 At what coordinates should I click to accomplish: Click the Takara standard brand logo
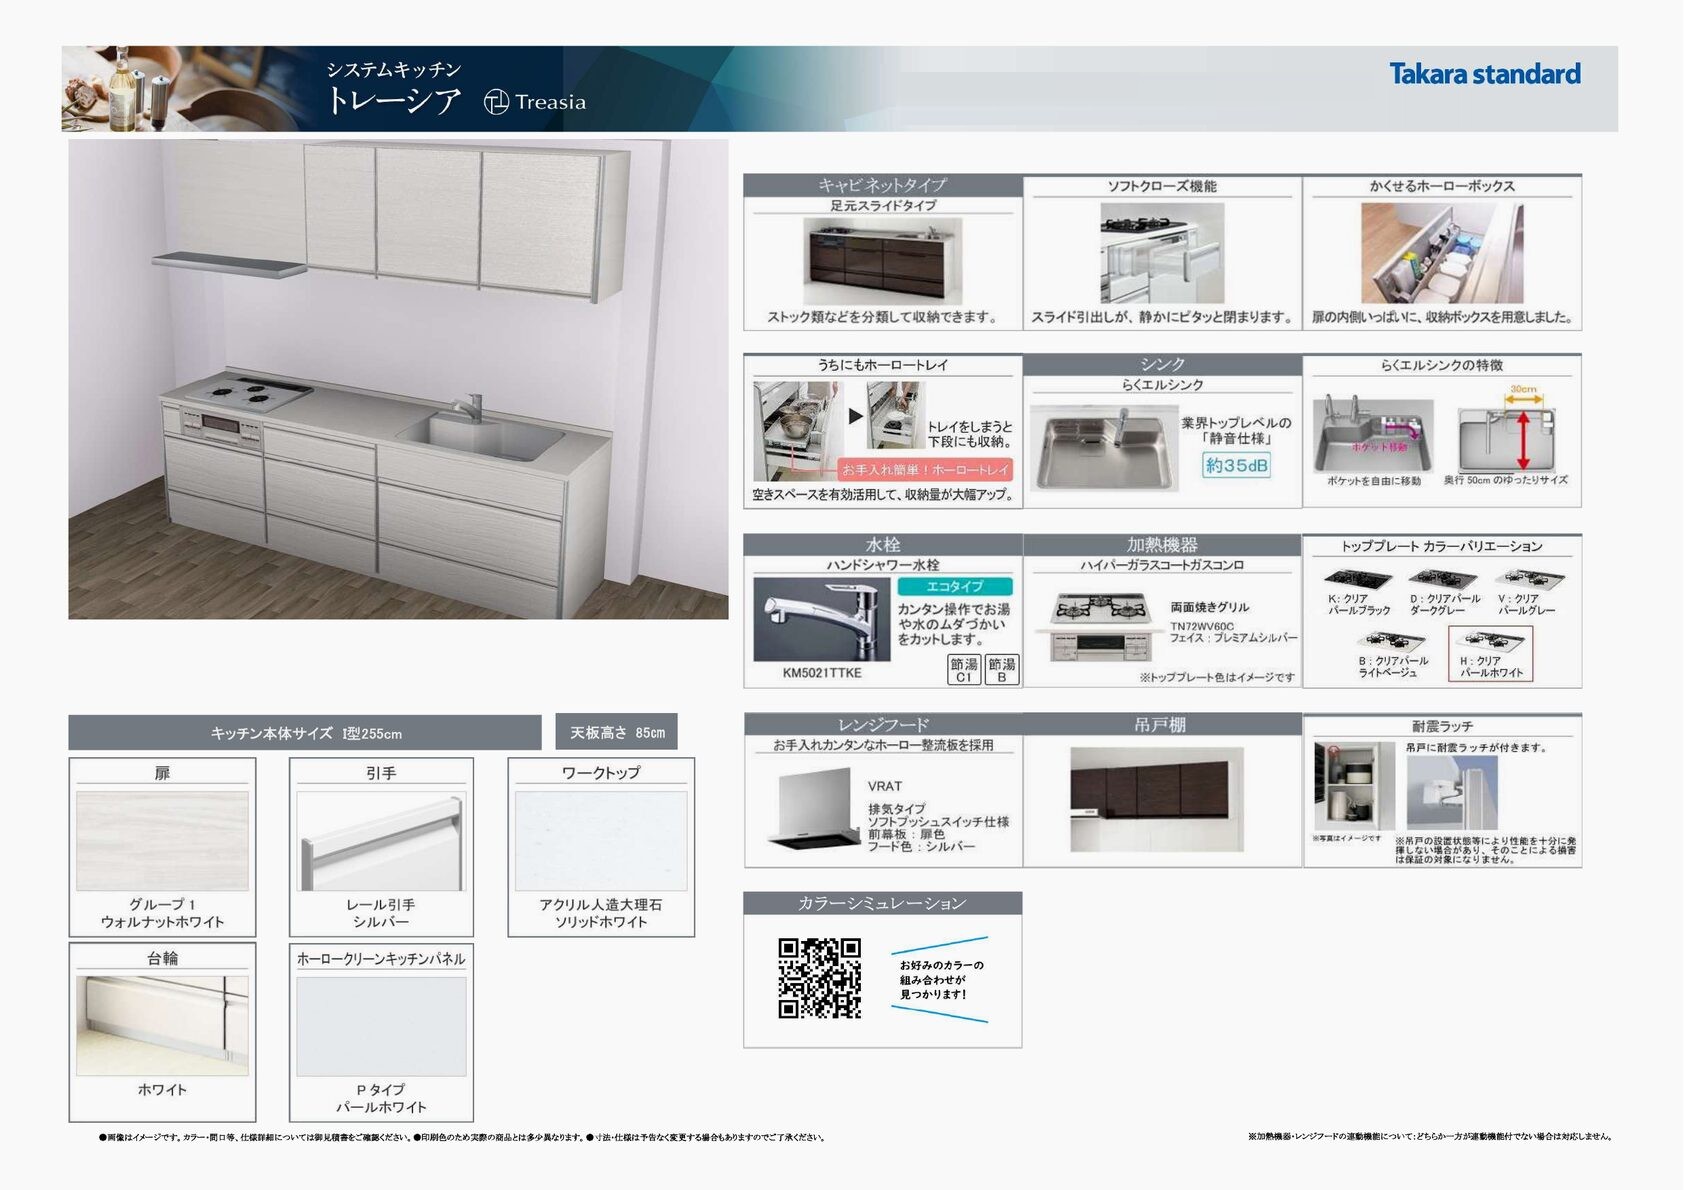point(1484,74)
